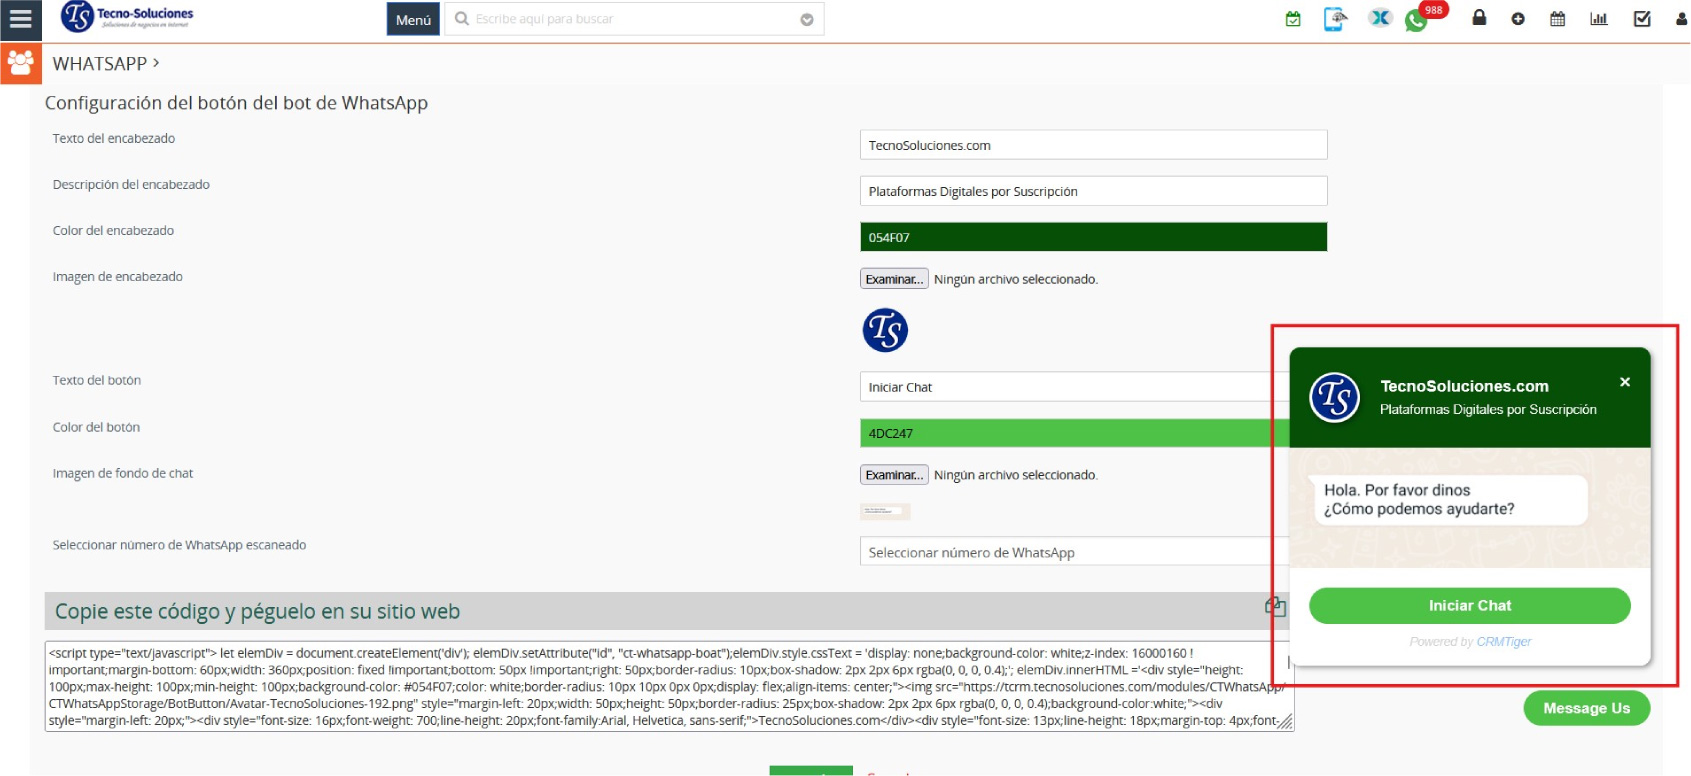Click the WhatsApp notifications icon
The image size is (1691, 776).
pyautogui.click(x=1416, y=20)
